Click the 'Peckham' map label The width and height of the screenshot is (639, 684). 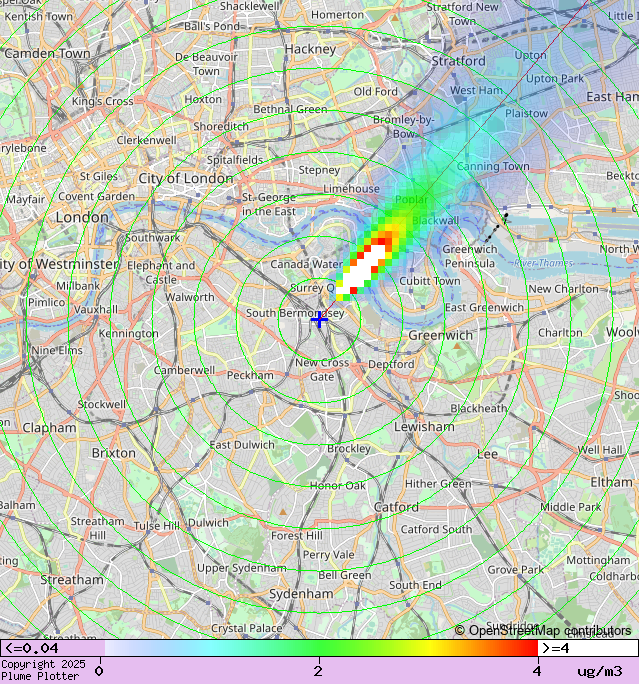click(x=250, y=375)
